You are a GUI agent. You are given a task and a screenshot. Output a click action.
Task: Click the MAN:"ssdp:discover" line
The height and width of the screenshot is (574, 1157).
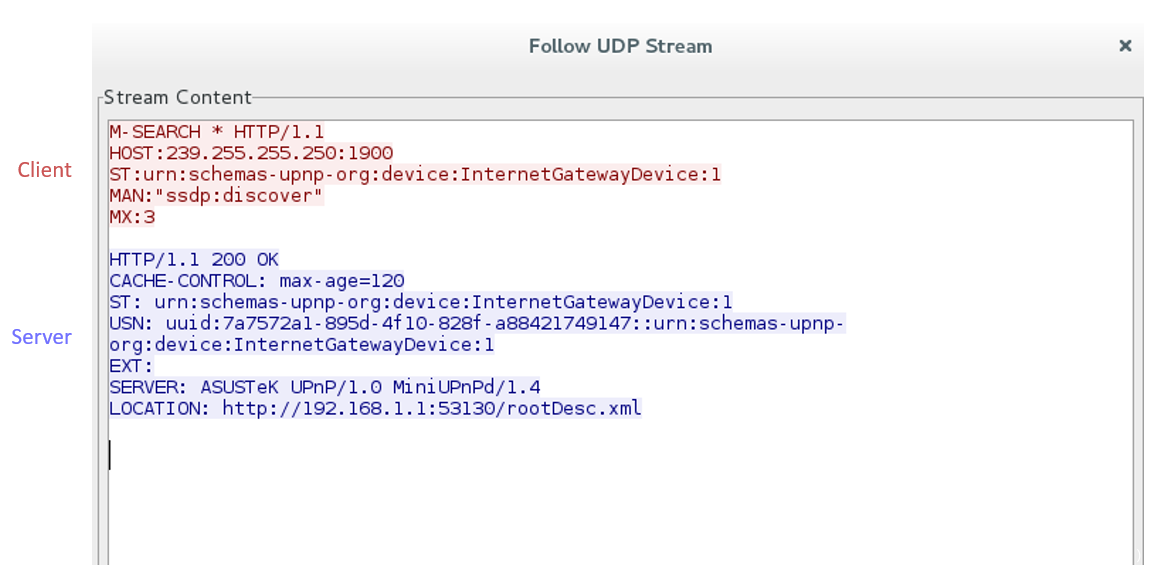tap(216, 196)
